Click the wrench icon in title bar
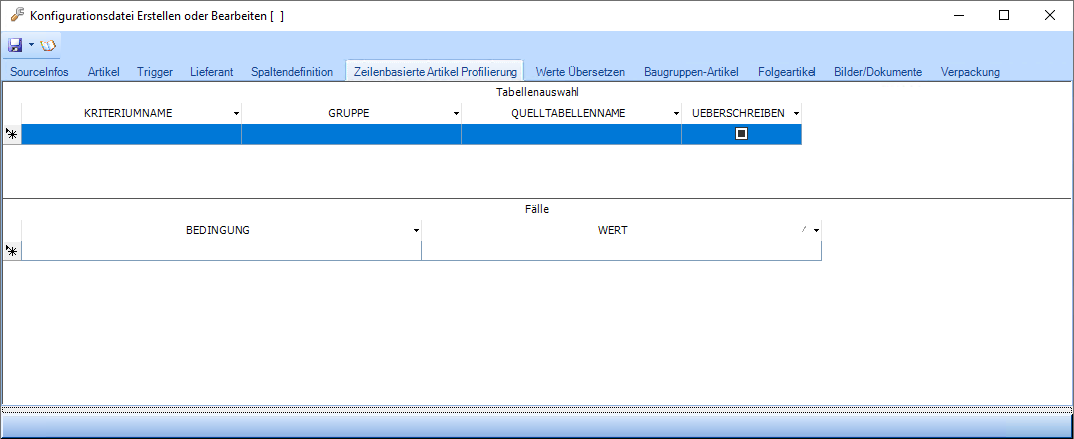The height and width of the screenshot is (439, 1074). click(x=16, y=15)
